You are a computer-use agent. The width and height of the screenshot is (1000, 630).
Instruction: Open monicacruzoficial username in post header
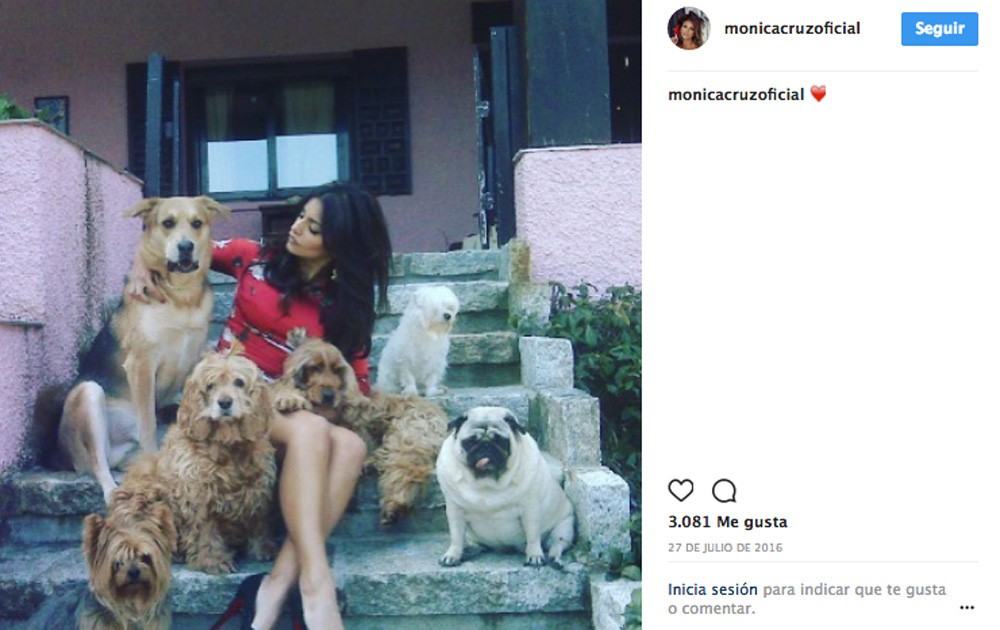pos(792,28)
